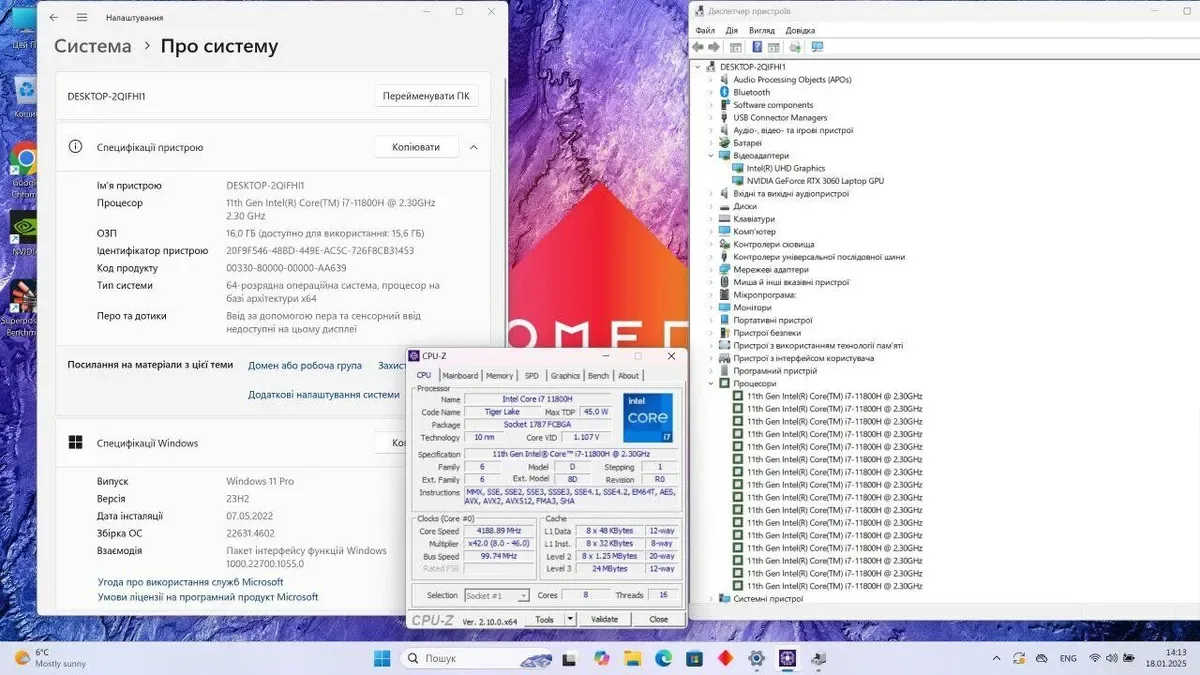Select NVIDIA GeForce RTX 3060 Laptop GPU
Viewport: 1200px width, 675px height.
click(814, 181)
